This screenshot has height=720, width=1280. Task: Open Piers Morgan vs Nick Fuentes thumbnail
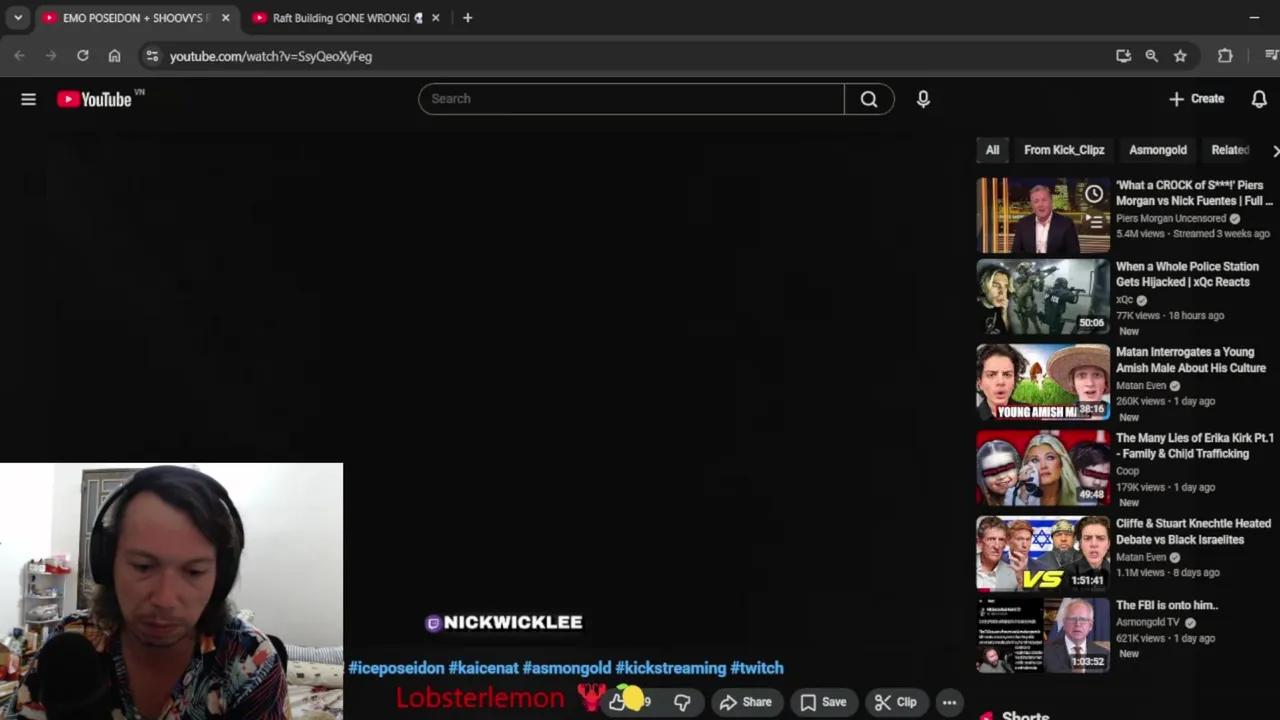click(1043, 215)
